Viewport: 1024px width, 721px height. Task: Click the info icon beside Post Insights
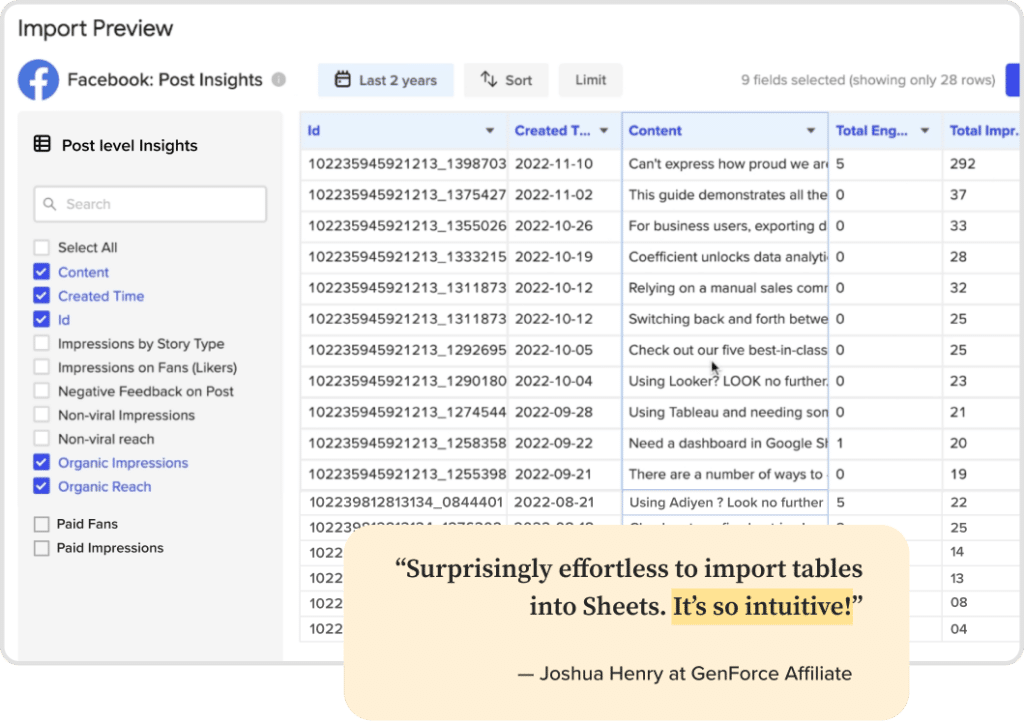coord(279,80)
